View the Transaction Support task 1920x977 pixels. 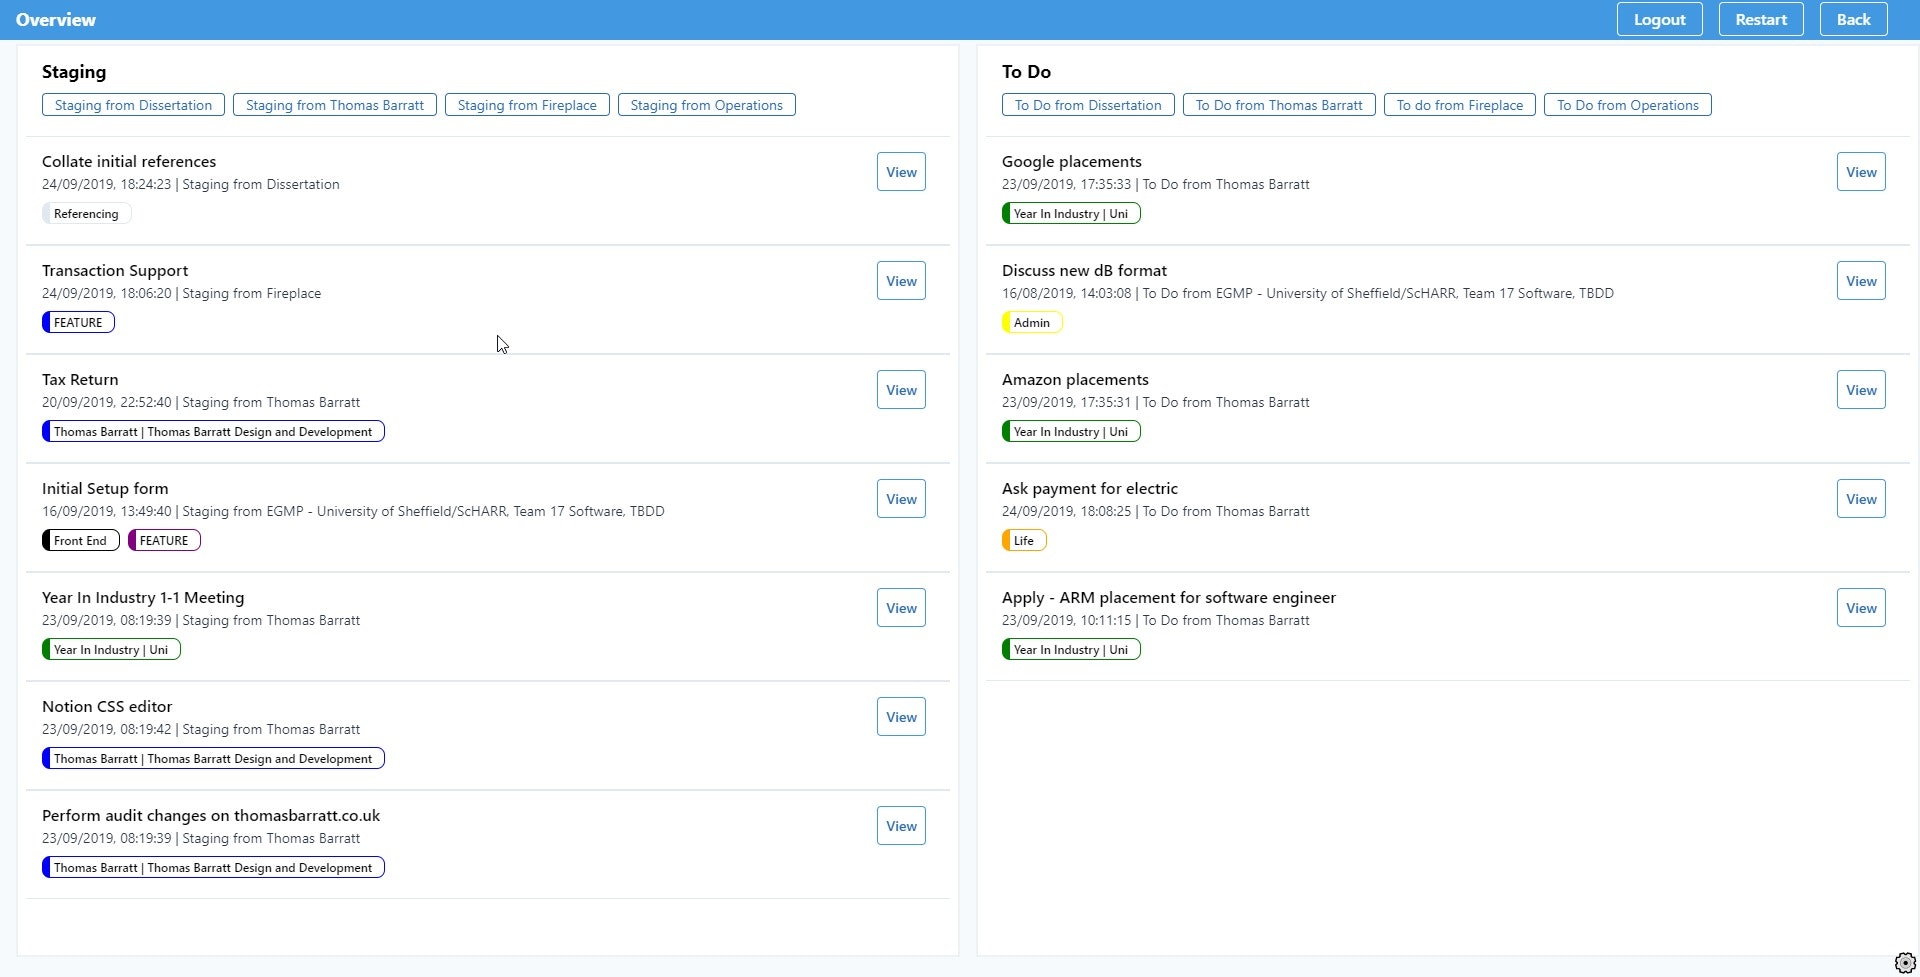coord(901,281)
